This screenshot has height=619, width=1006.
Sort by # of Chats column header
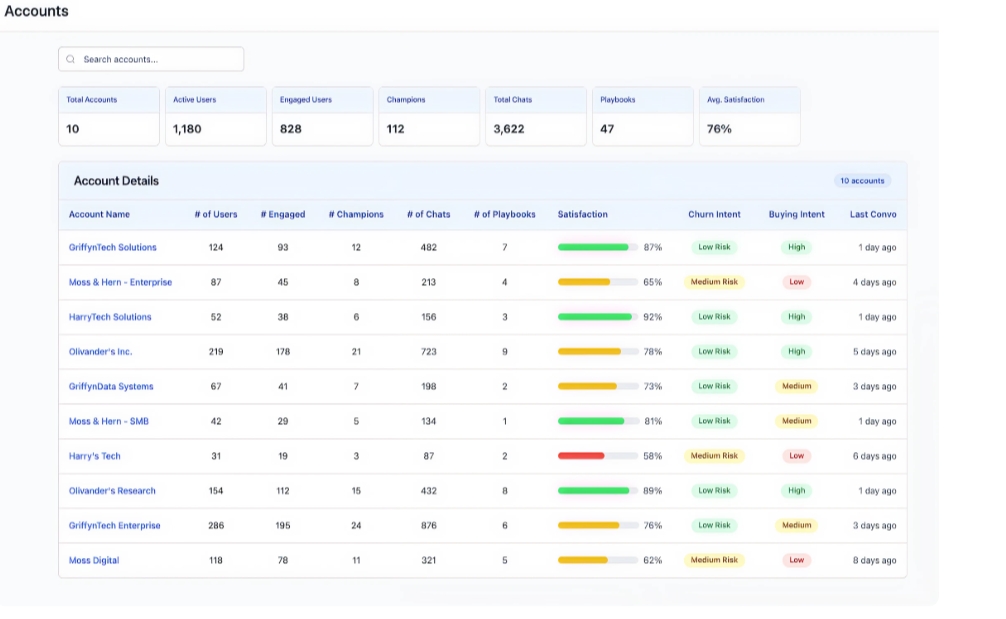coord(429,214)
